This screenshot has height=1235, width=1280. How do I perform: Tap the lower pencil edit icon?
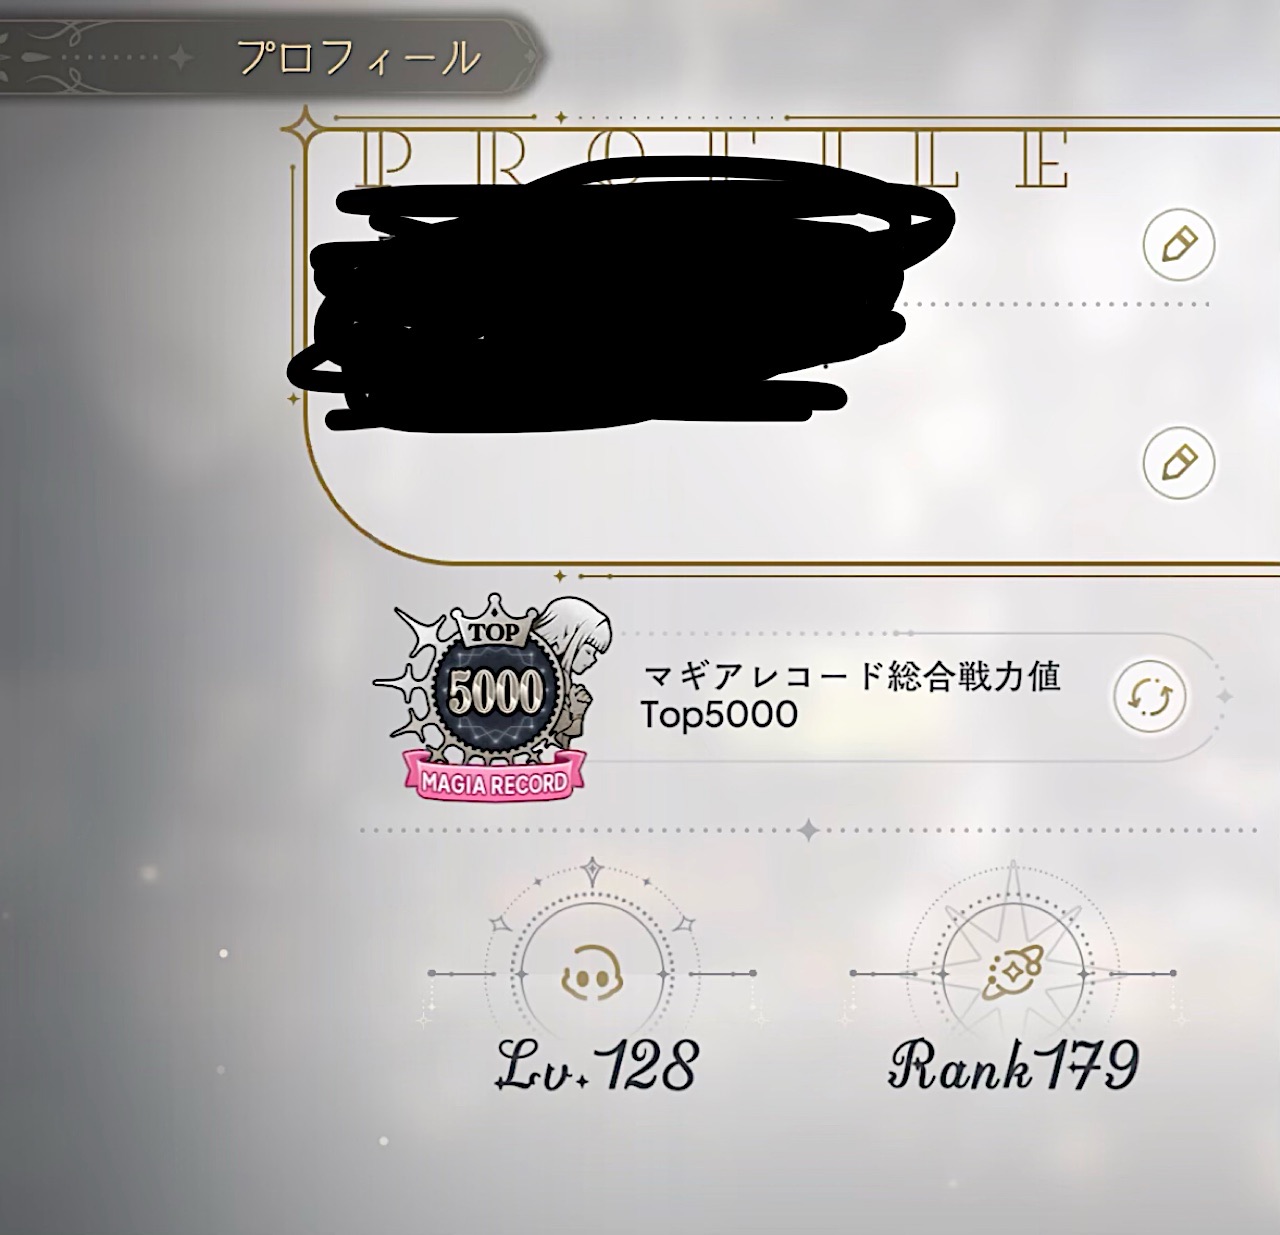[1179, 463]
